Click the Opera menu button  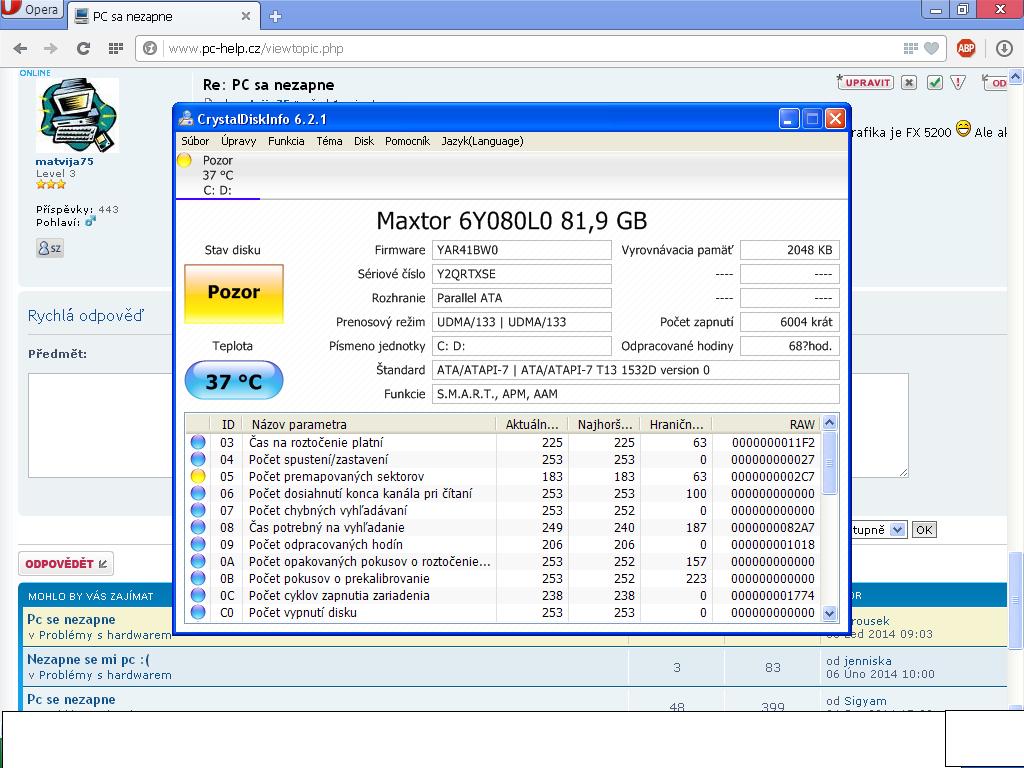[31, 9]
